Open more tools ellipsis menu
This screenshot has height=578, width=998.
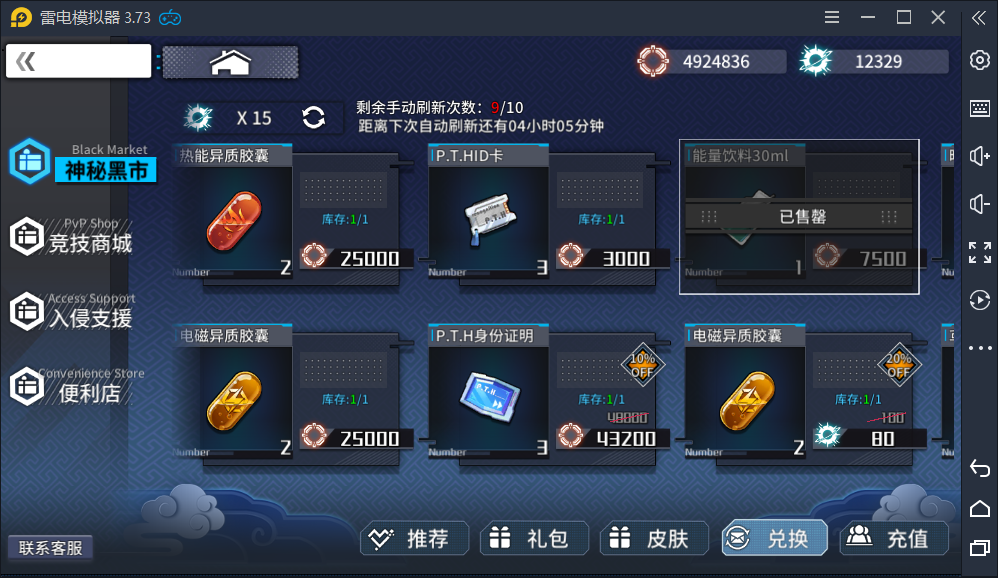980,348
